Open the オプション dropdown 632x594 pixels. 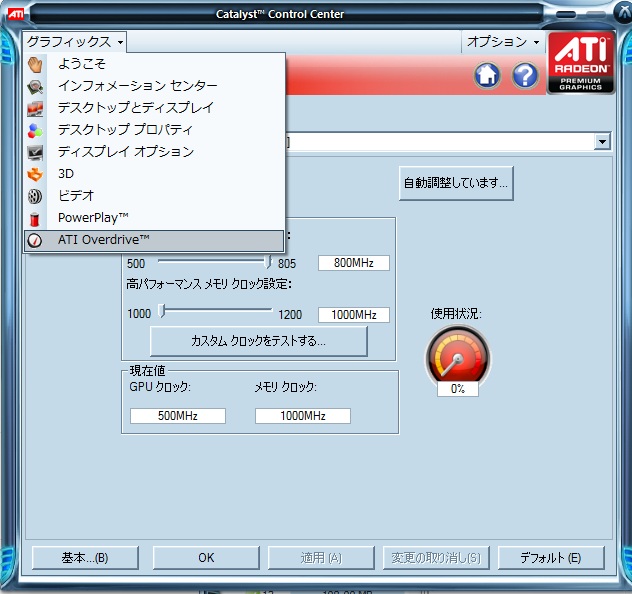(502, 42)
